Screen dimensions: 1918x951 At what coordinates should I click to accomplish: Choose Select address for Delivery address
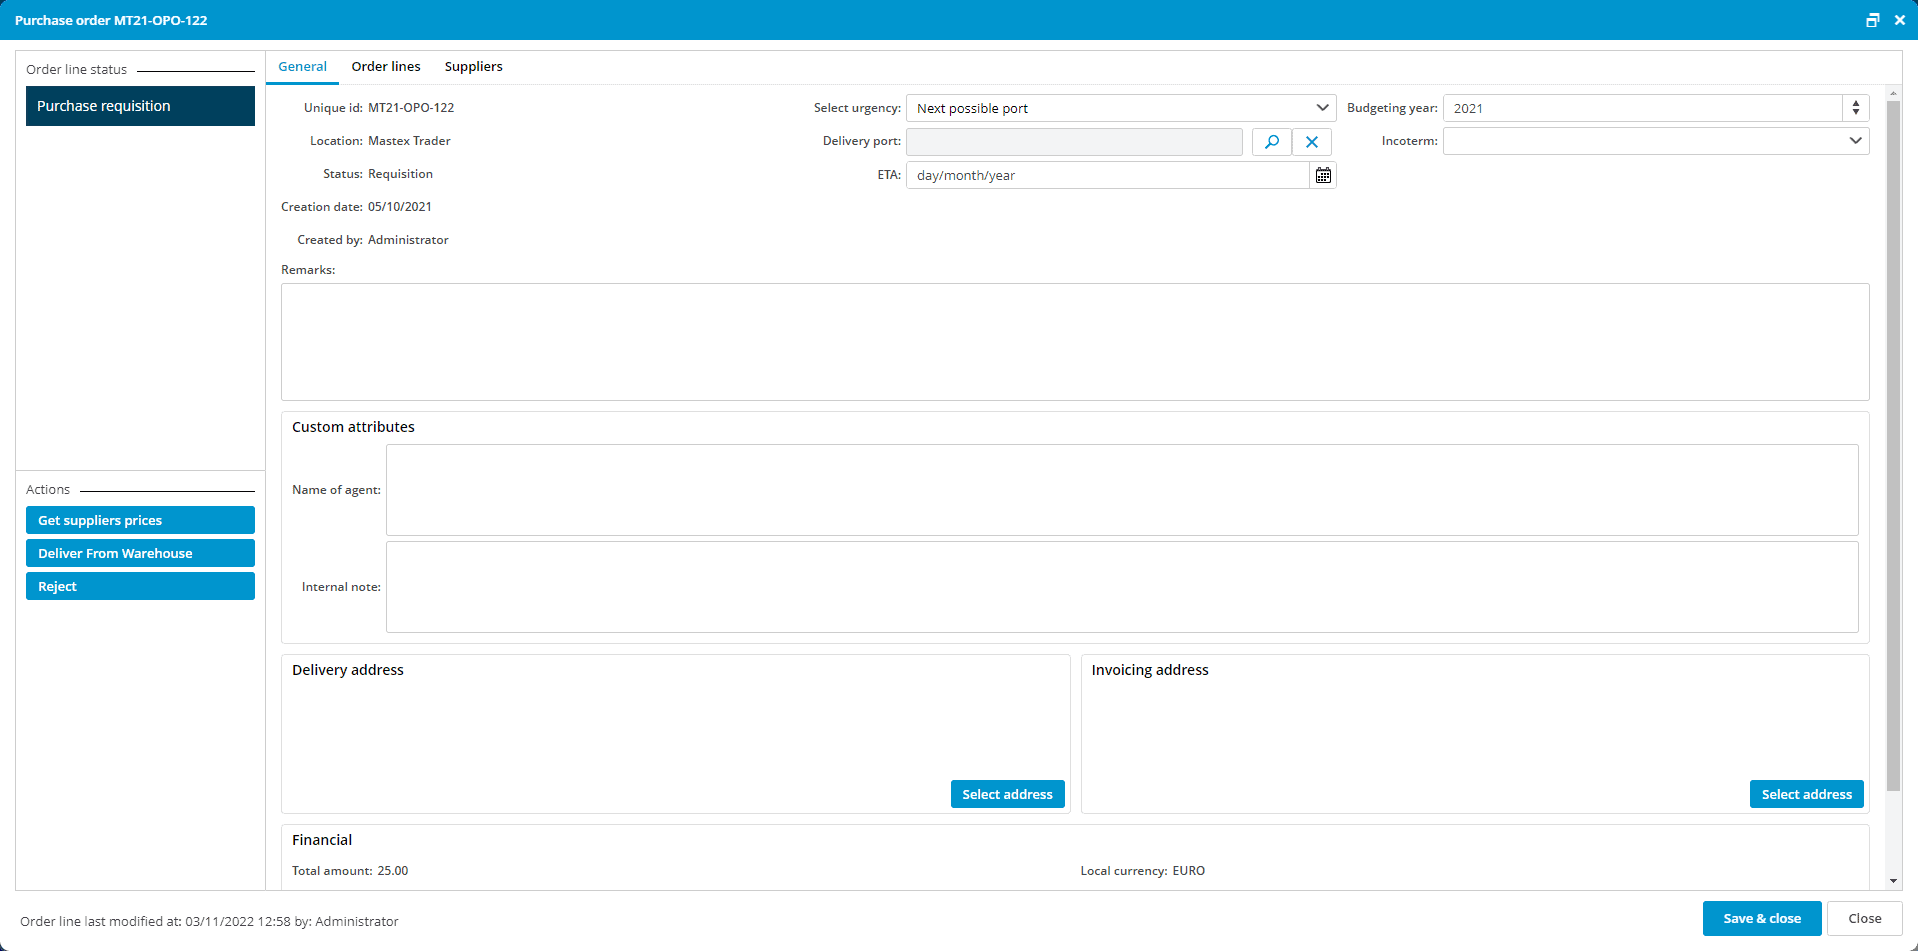(x=1007, y=794)
